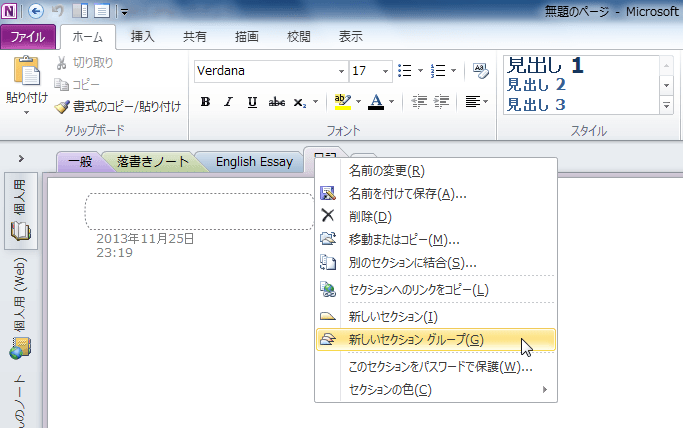
Task: Click 書式のコピー/貼り付け format painter
Action: point(118,107)
